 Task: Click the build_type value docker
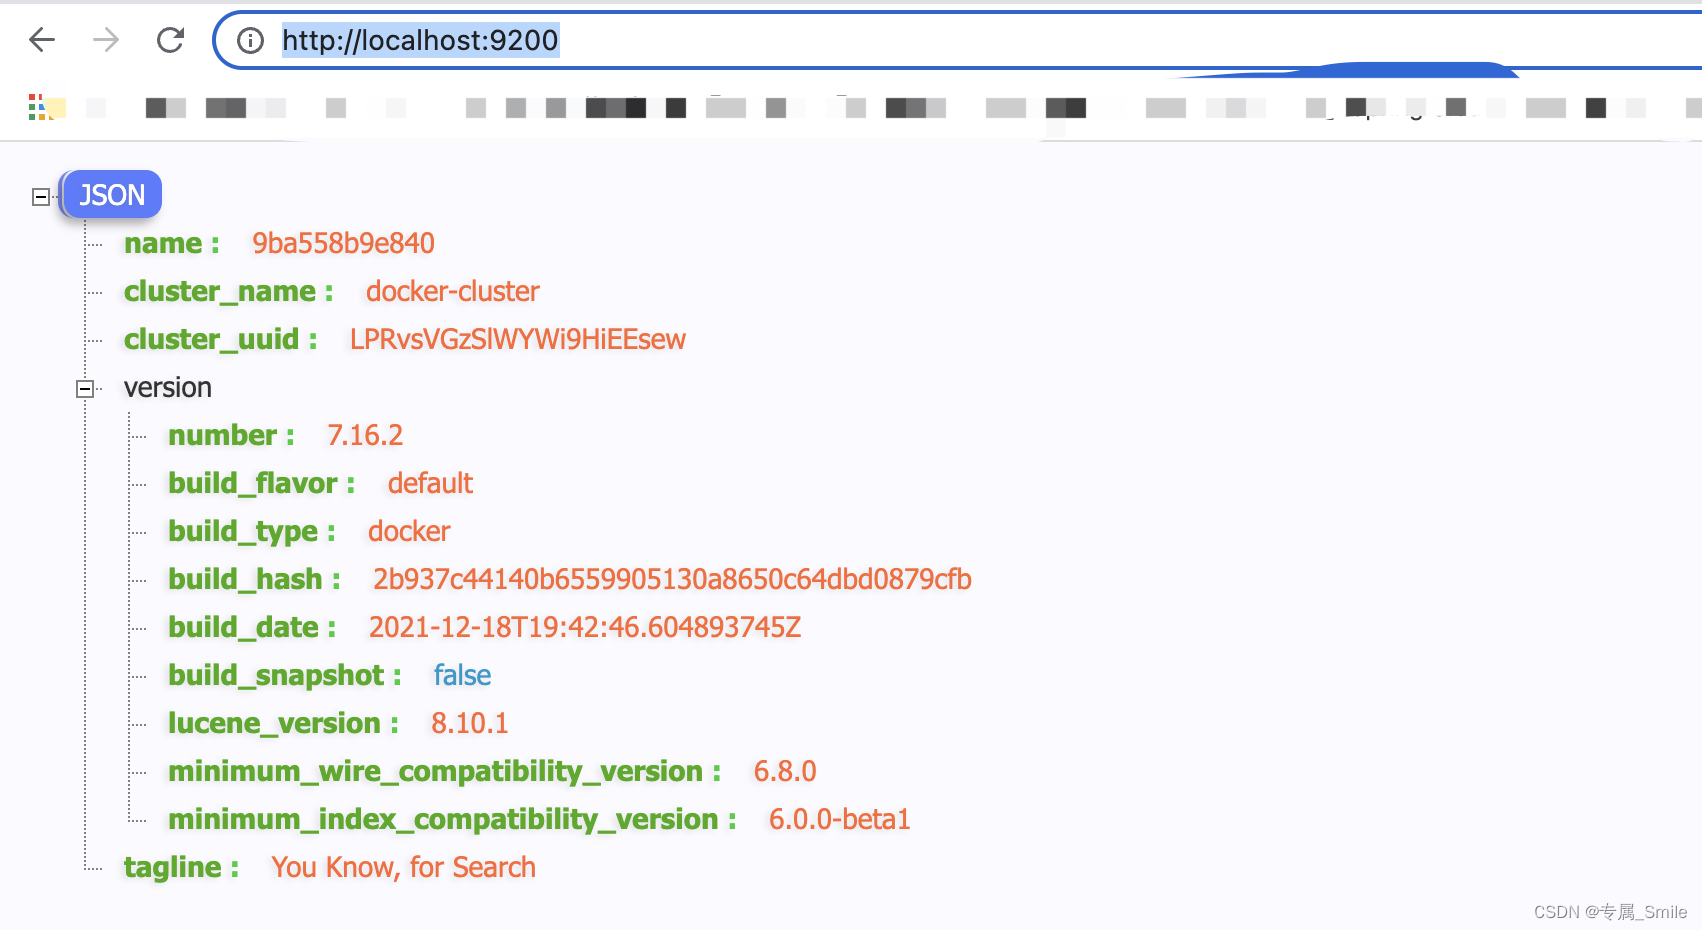pyautogui.click(x=409, y=532)
